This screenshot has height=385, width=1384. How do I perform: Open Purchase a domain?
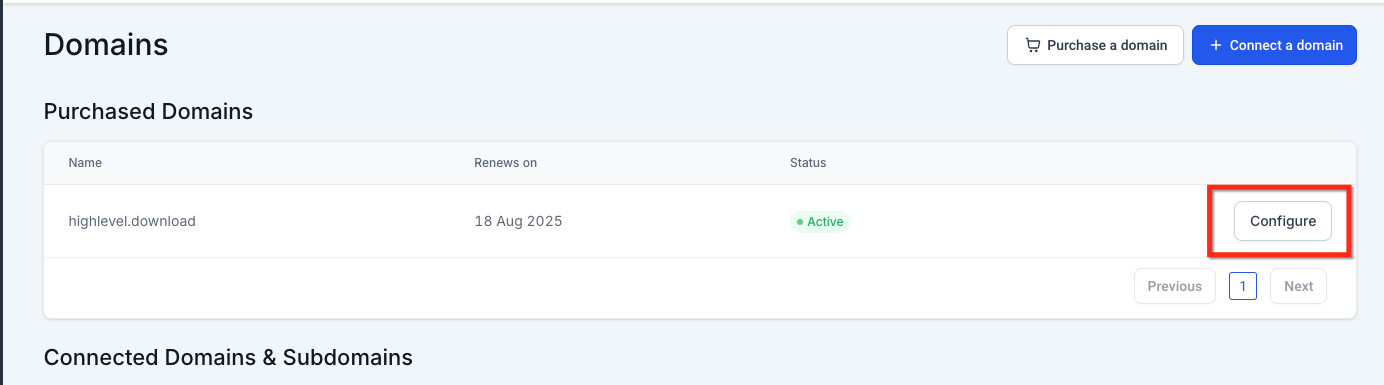pos(1095,45)
